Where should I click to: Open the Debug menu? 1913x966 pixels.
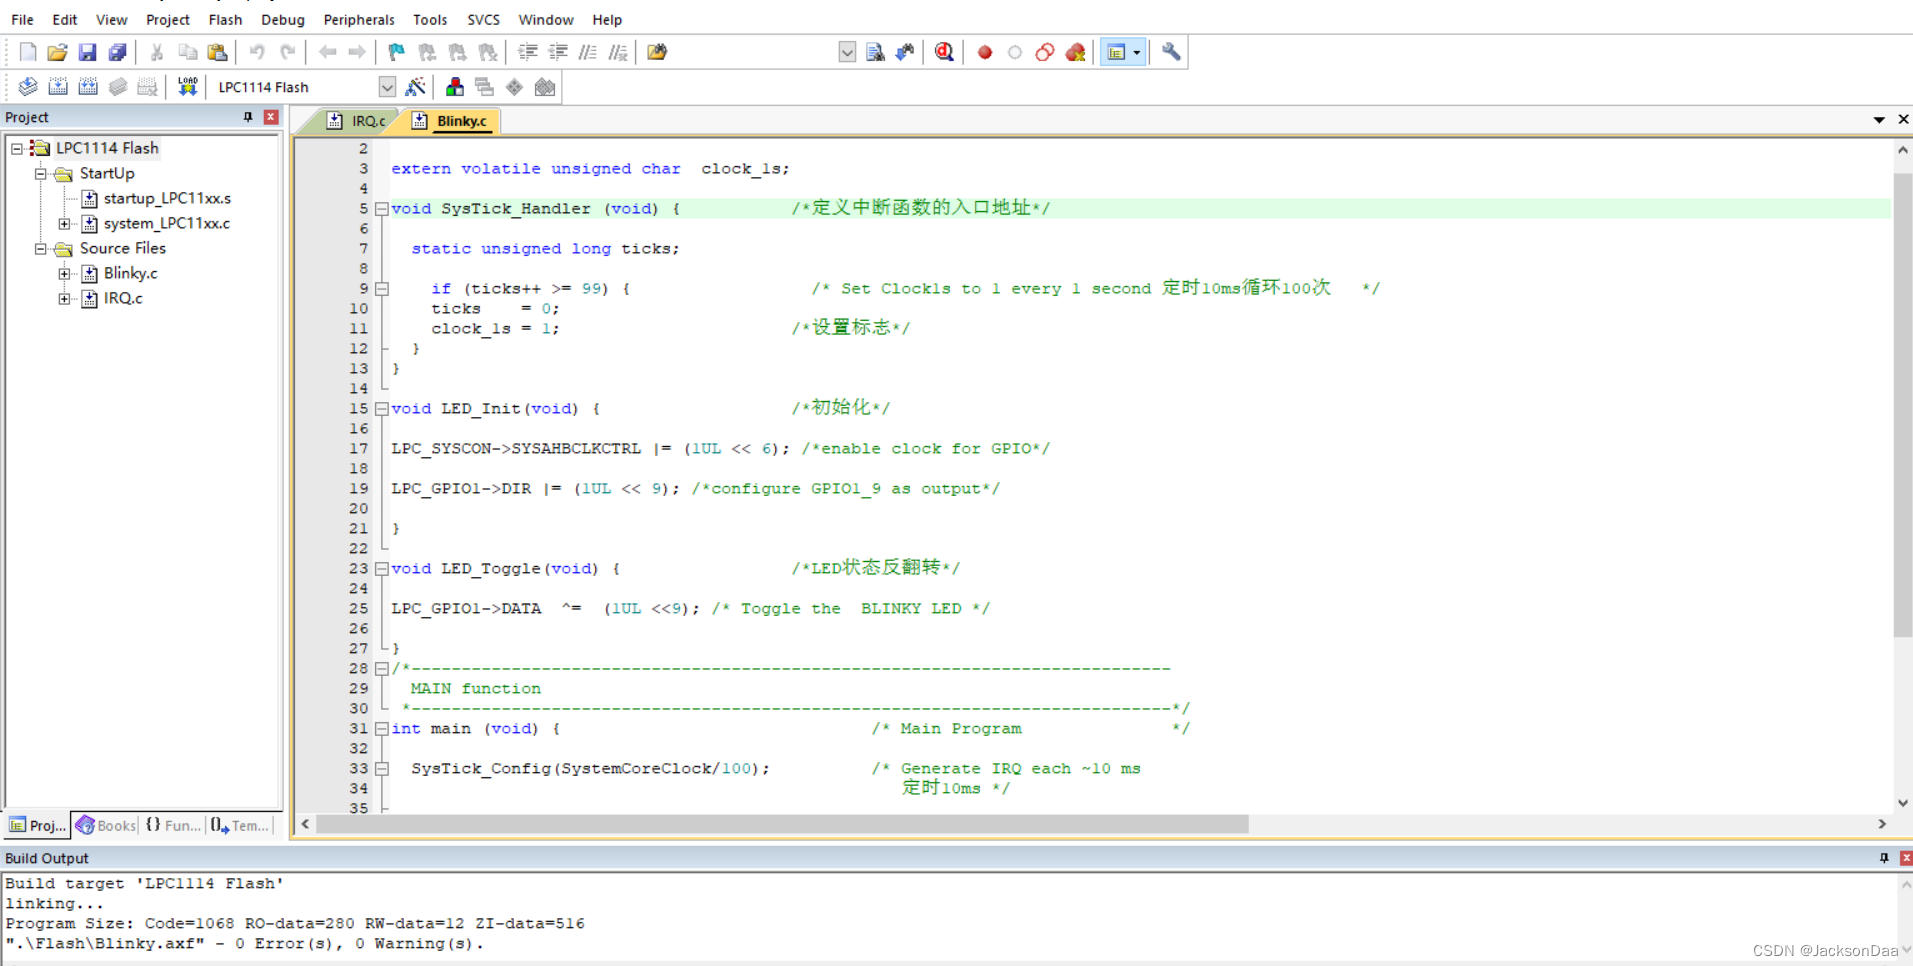click(x=283, y=19)
